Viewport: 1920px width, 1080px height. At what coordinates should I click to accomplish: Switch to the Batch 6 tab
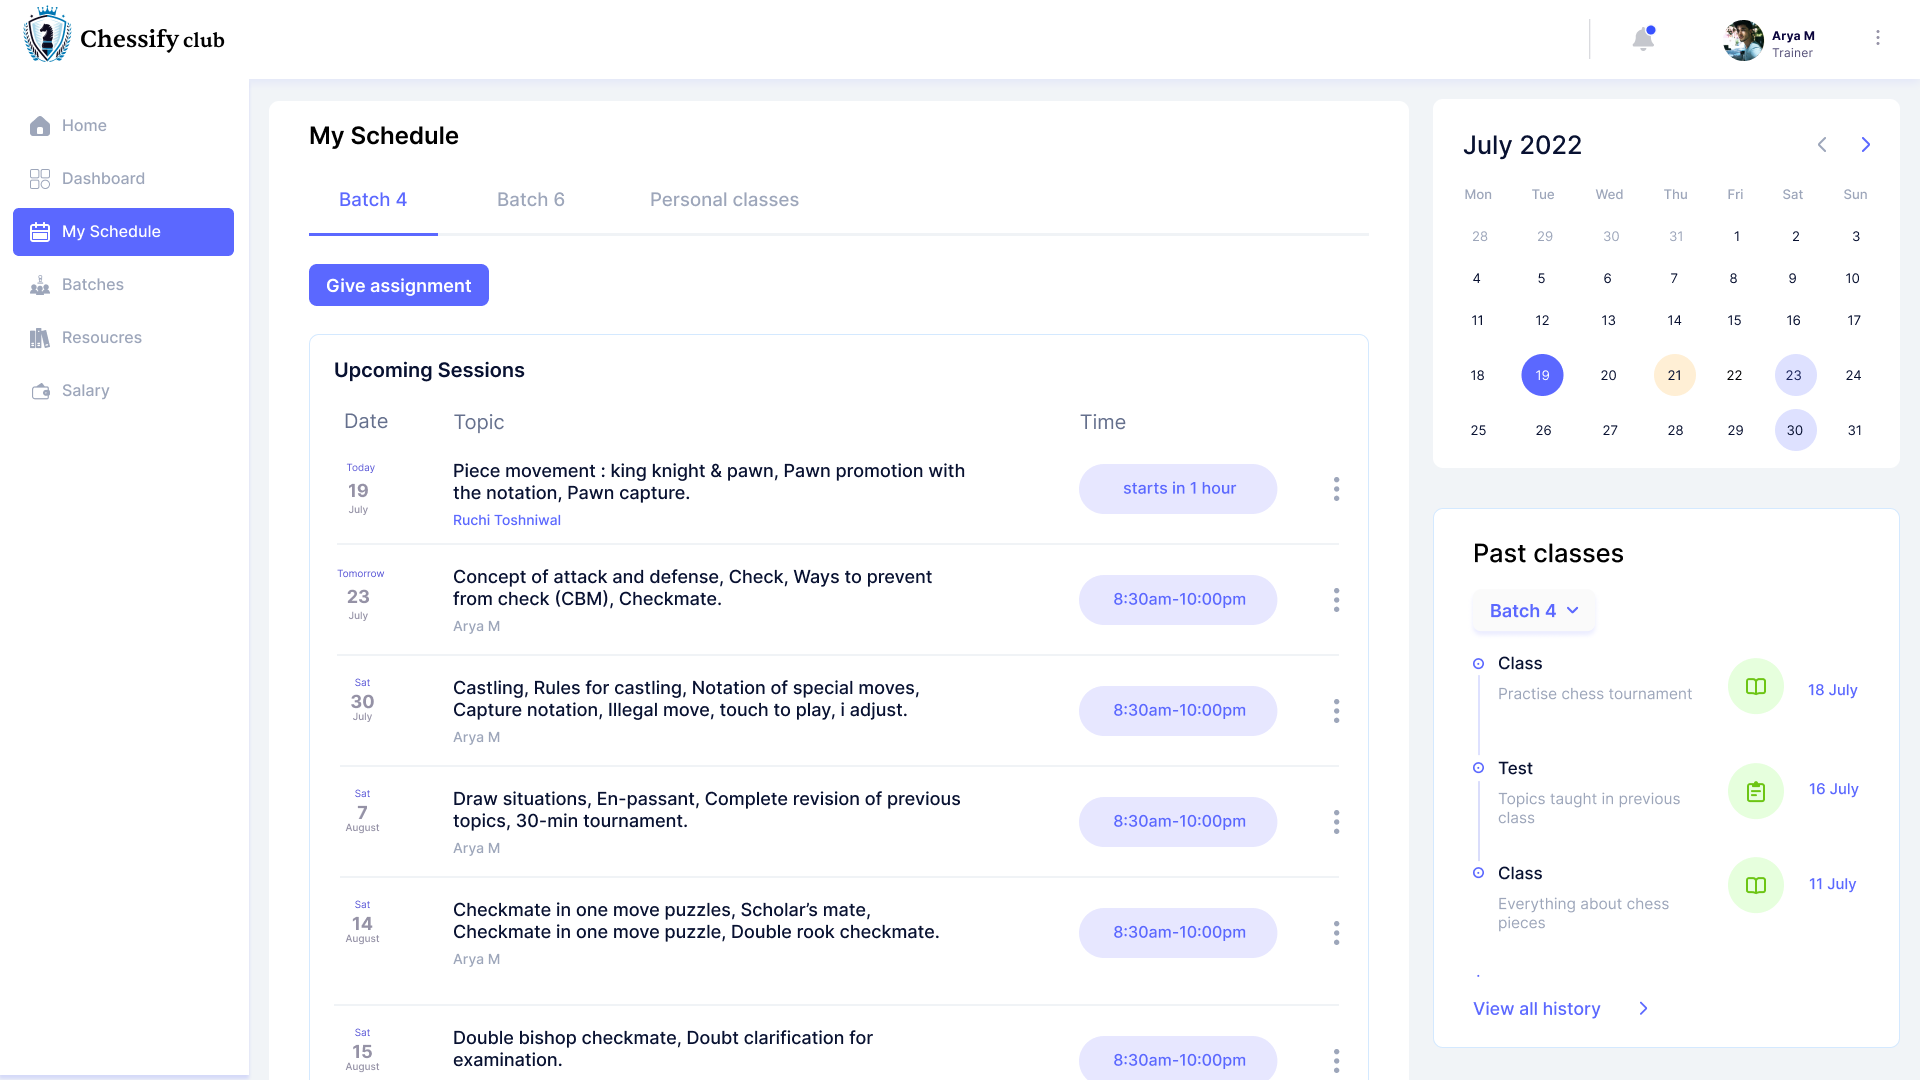pos(530,200)
